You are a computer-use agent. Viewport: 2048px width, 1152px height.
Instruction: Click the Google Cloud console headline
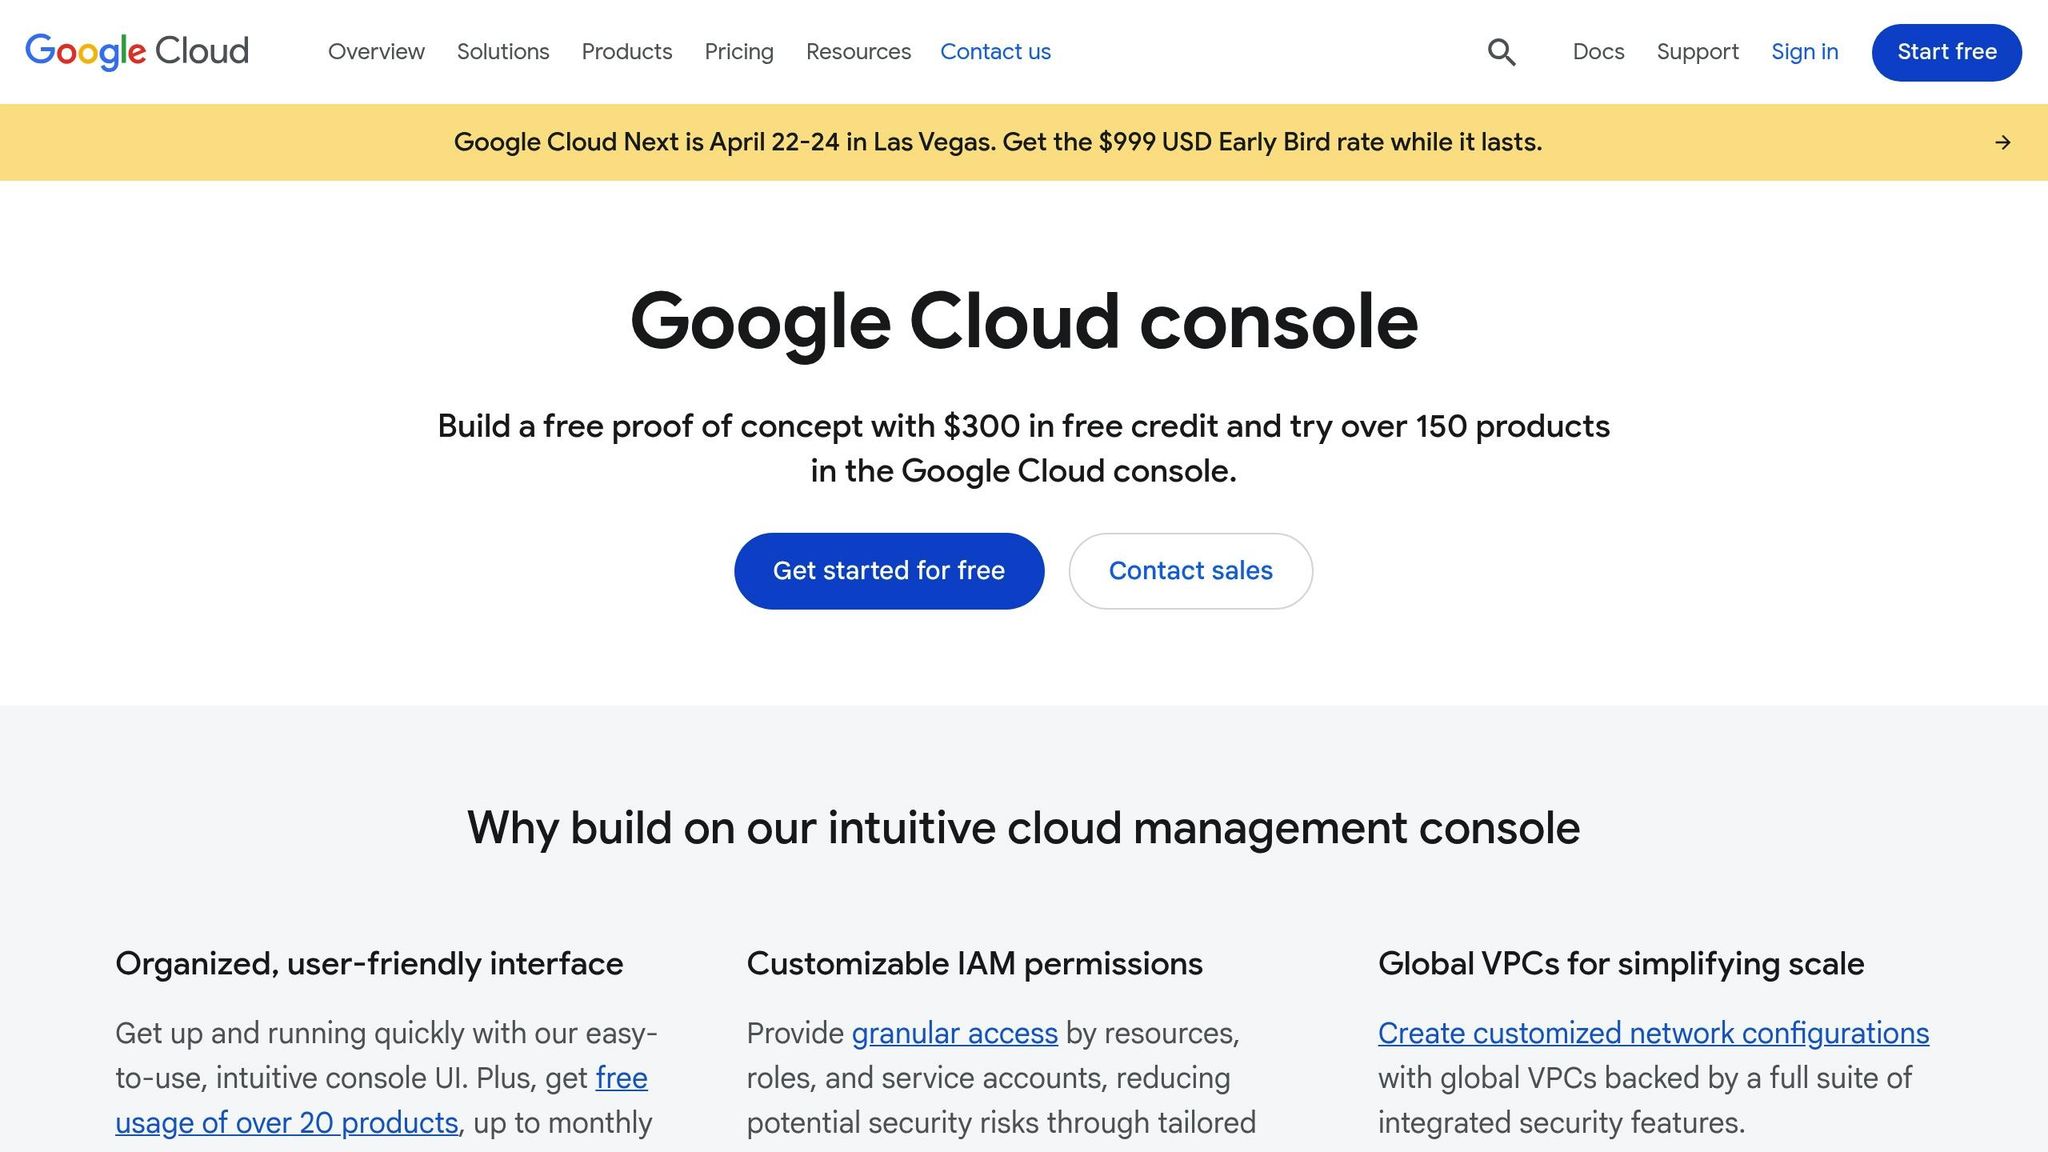1024,320
